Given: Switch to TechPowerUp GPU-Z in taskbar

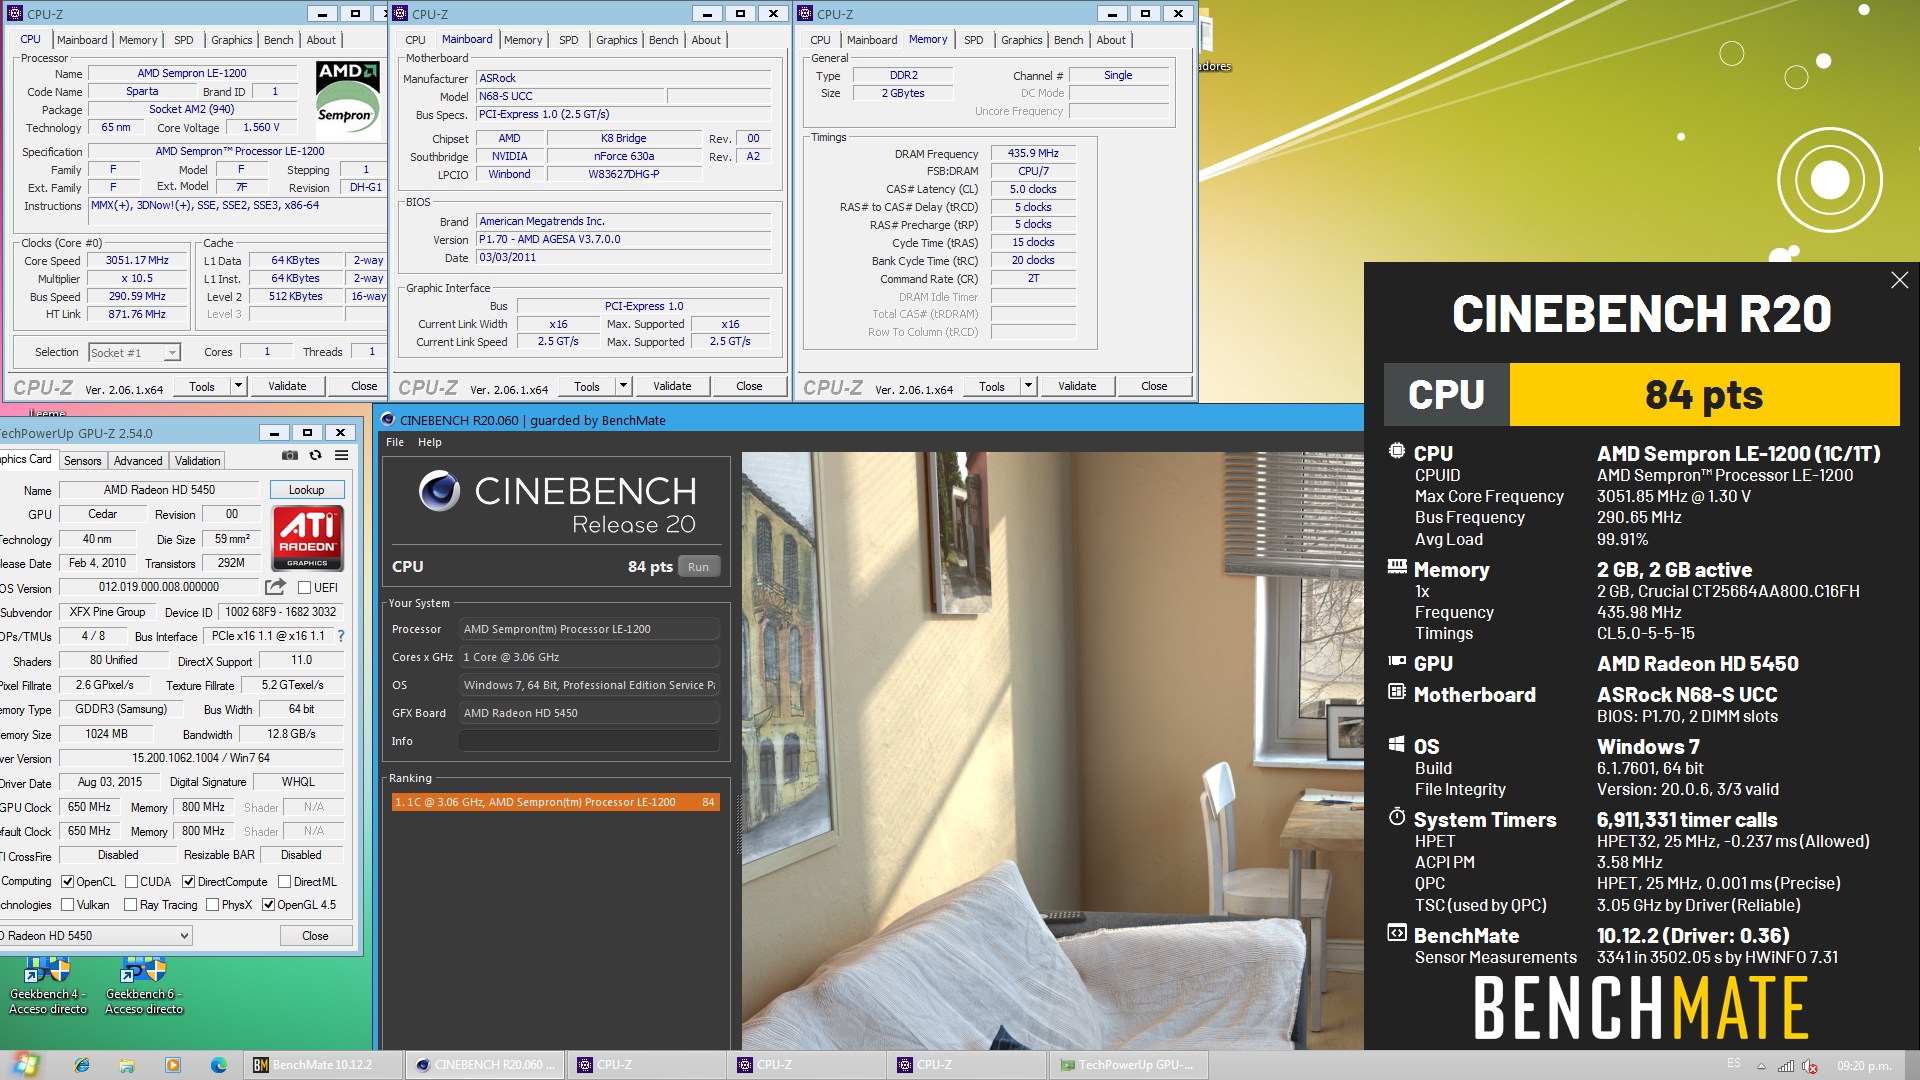Looking at the screenshot, I should [1129, 1065].
